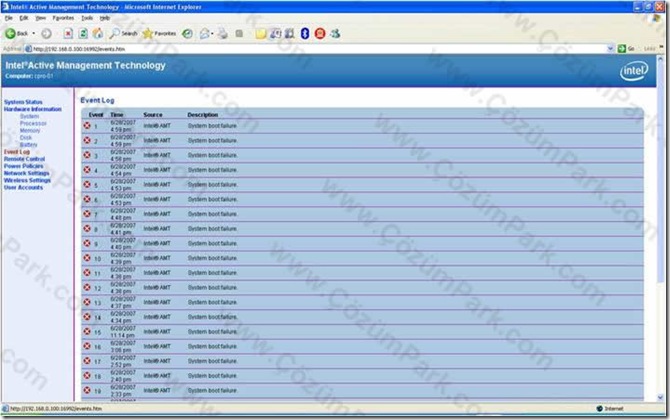Screen dimensions: 670x420
Task: Open the Event Log sidebar link
Action: pos(17,152)
